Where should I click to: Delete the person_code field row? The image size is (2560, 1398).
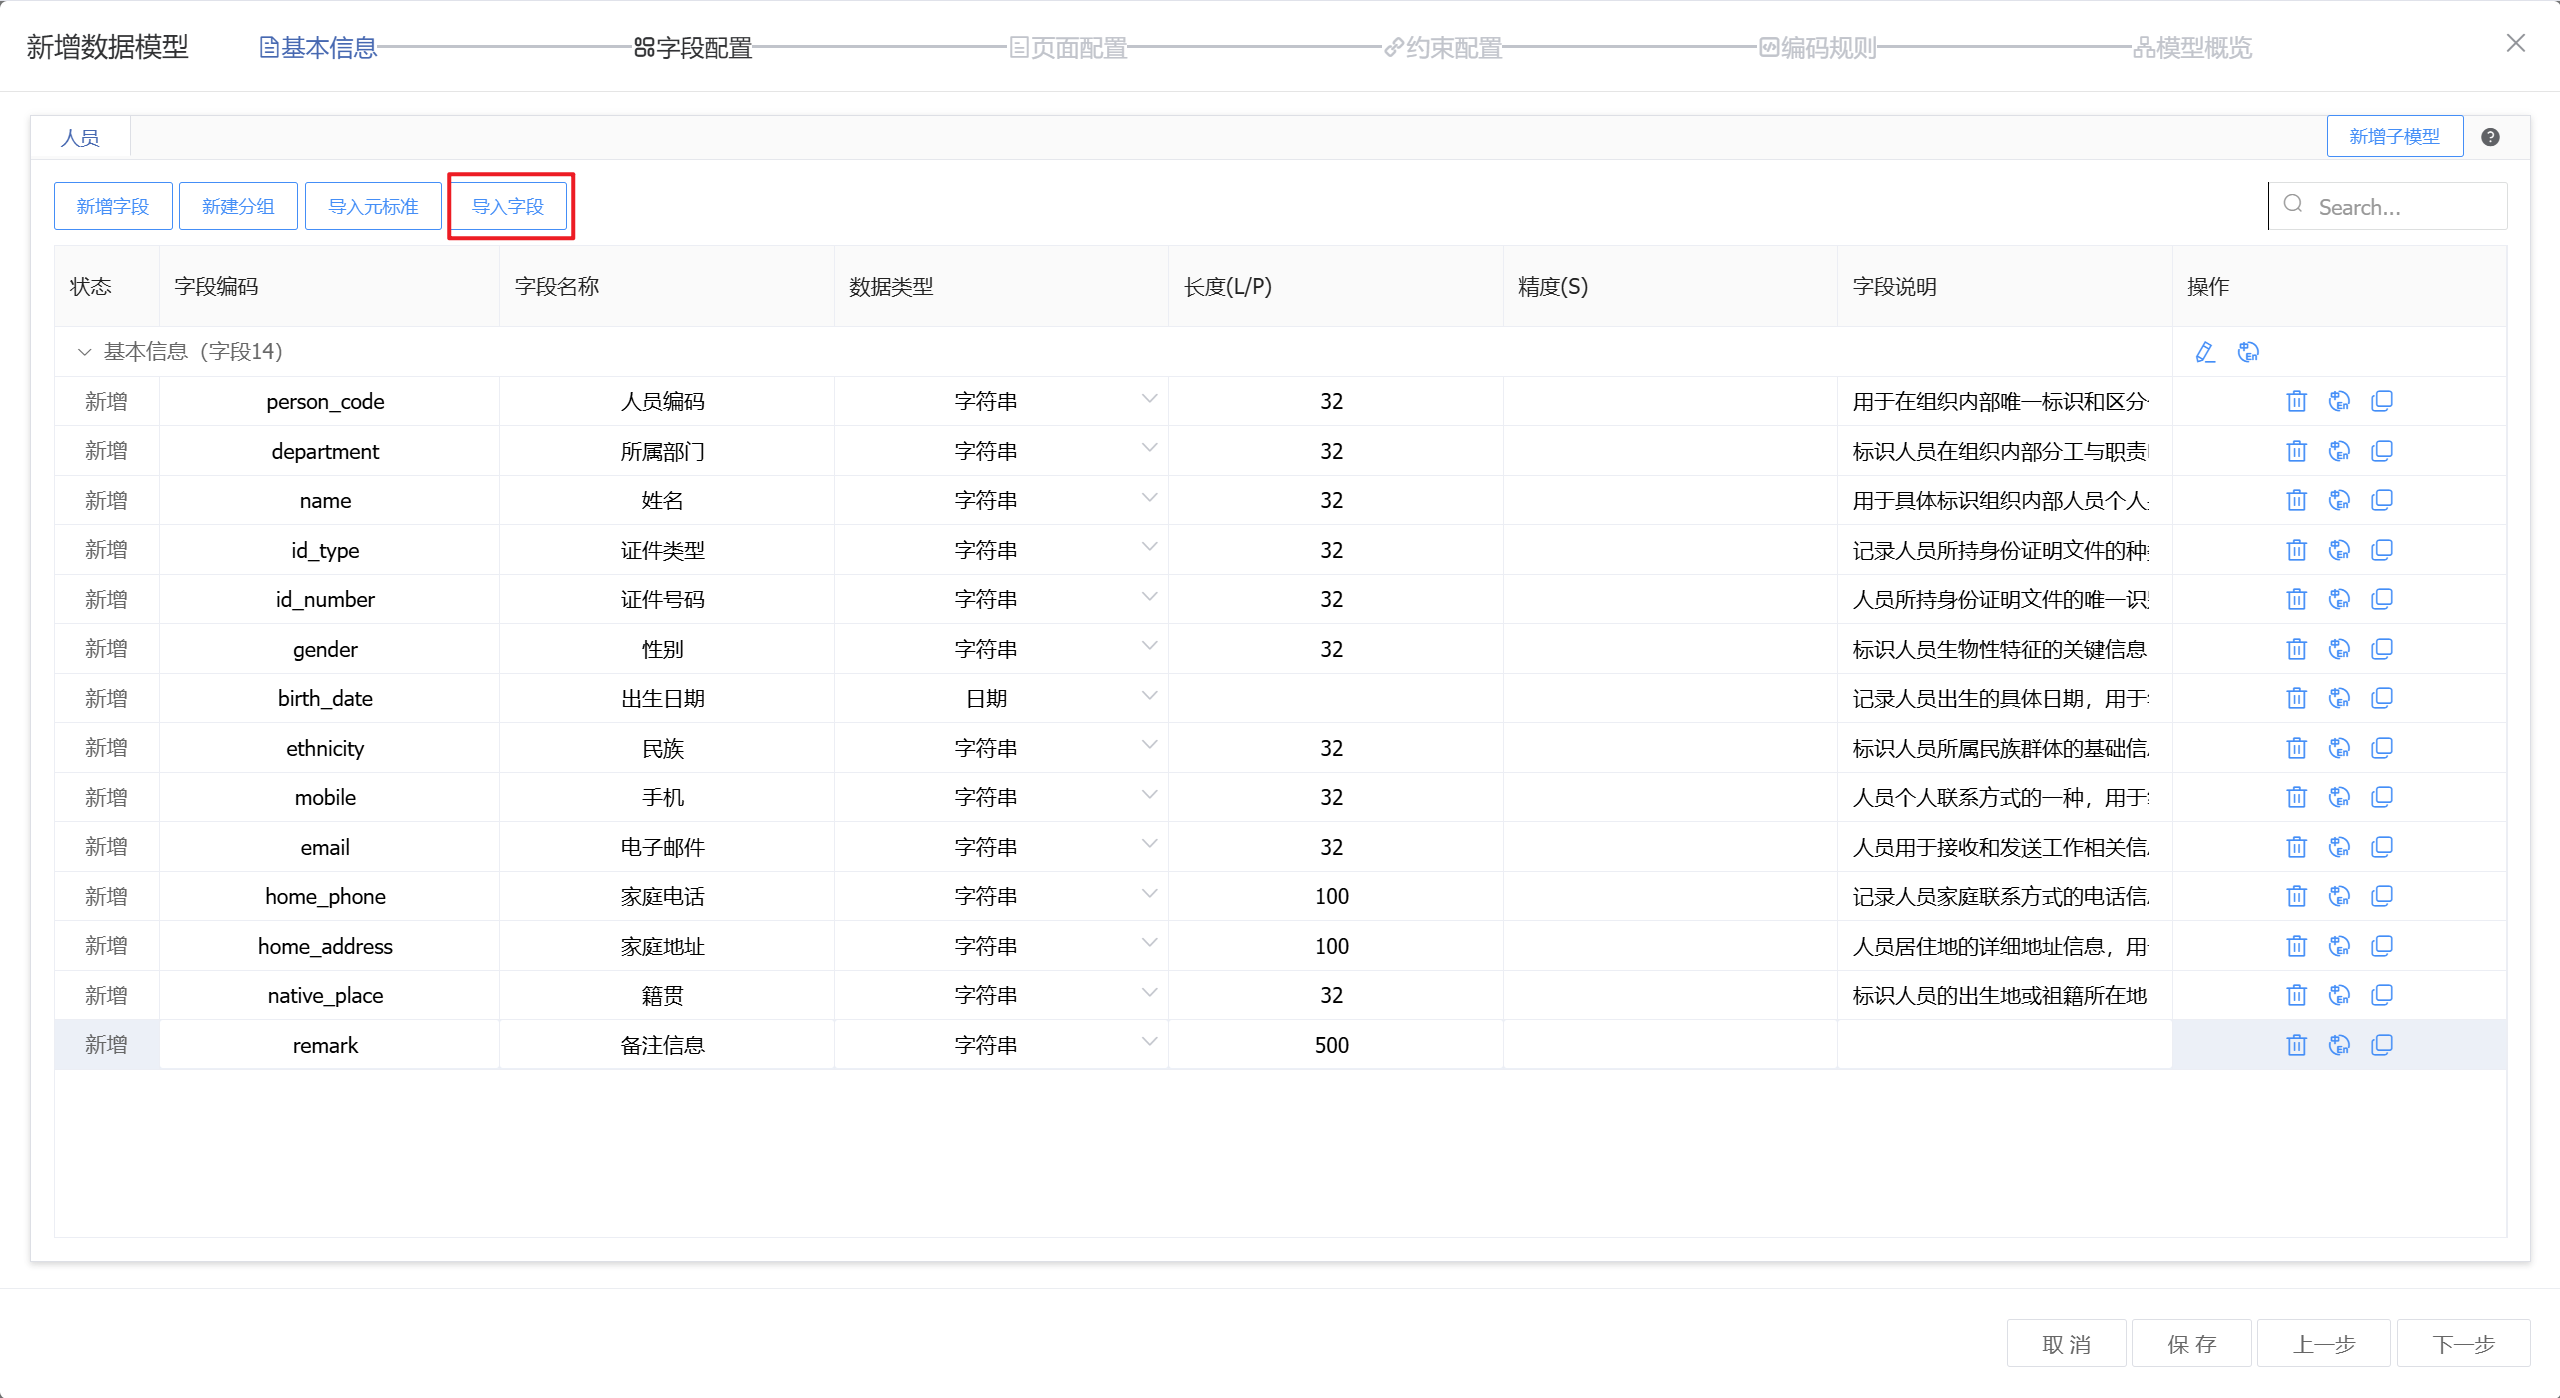click(2296, 401)
